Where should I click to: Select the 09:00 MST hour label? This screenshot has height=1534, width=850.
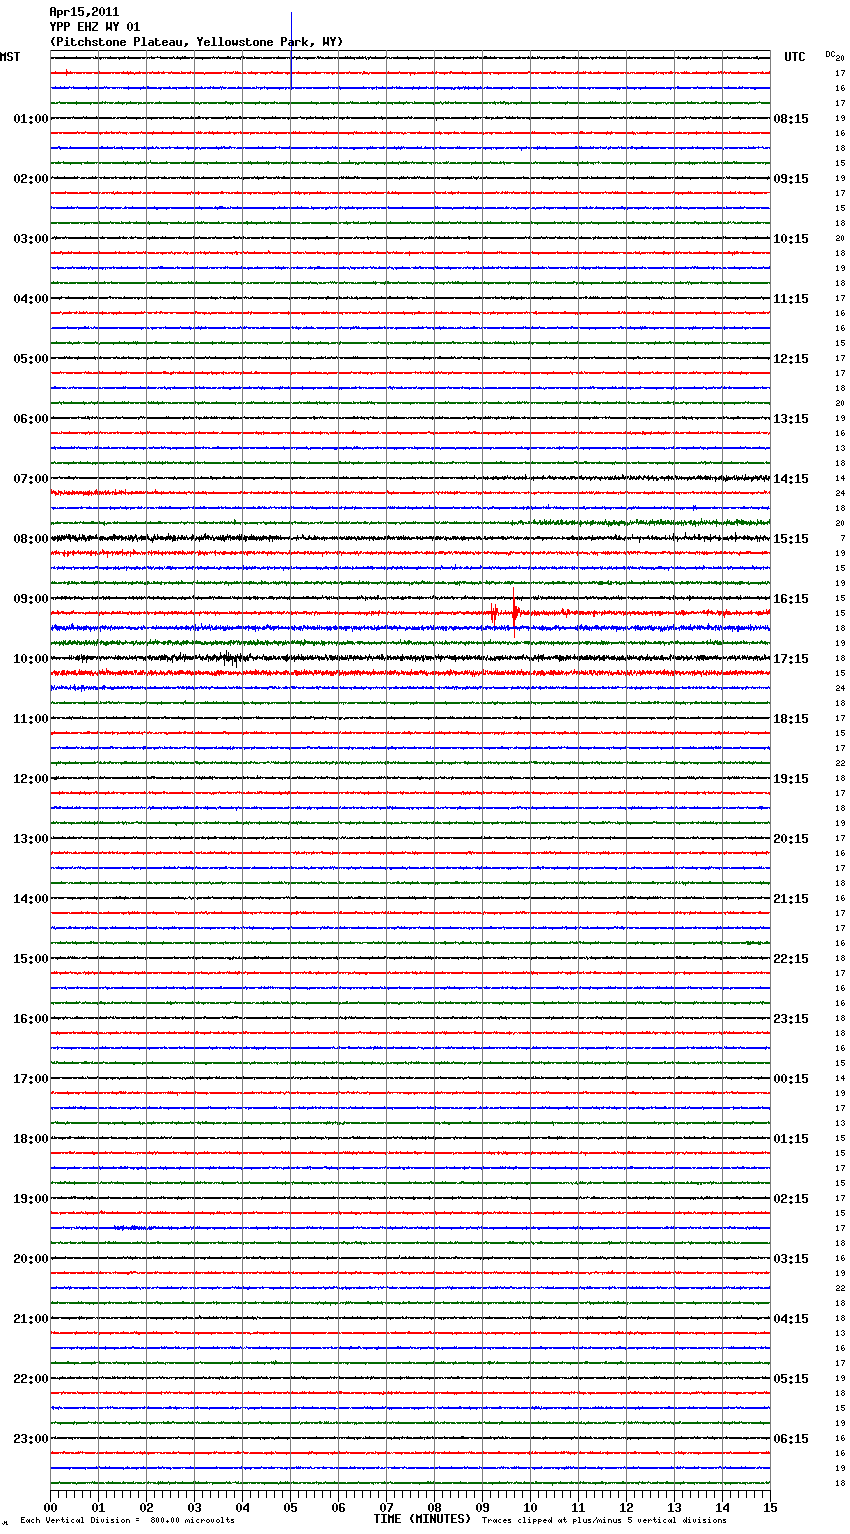point(31,599)
